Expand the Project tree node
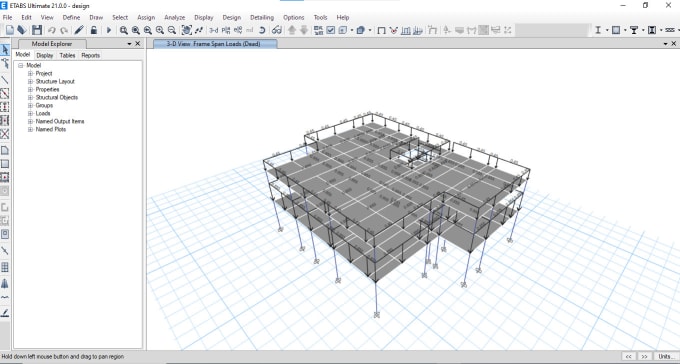The image size is (680, 364). (x=30, y=73)
